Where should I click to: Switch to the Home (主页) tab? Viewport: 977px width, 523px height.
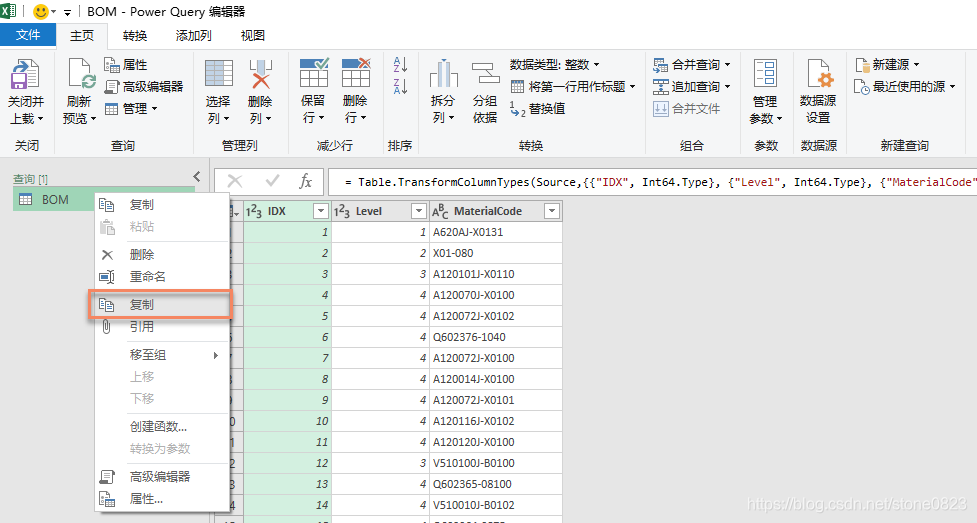82,36
